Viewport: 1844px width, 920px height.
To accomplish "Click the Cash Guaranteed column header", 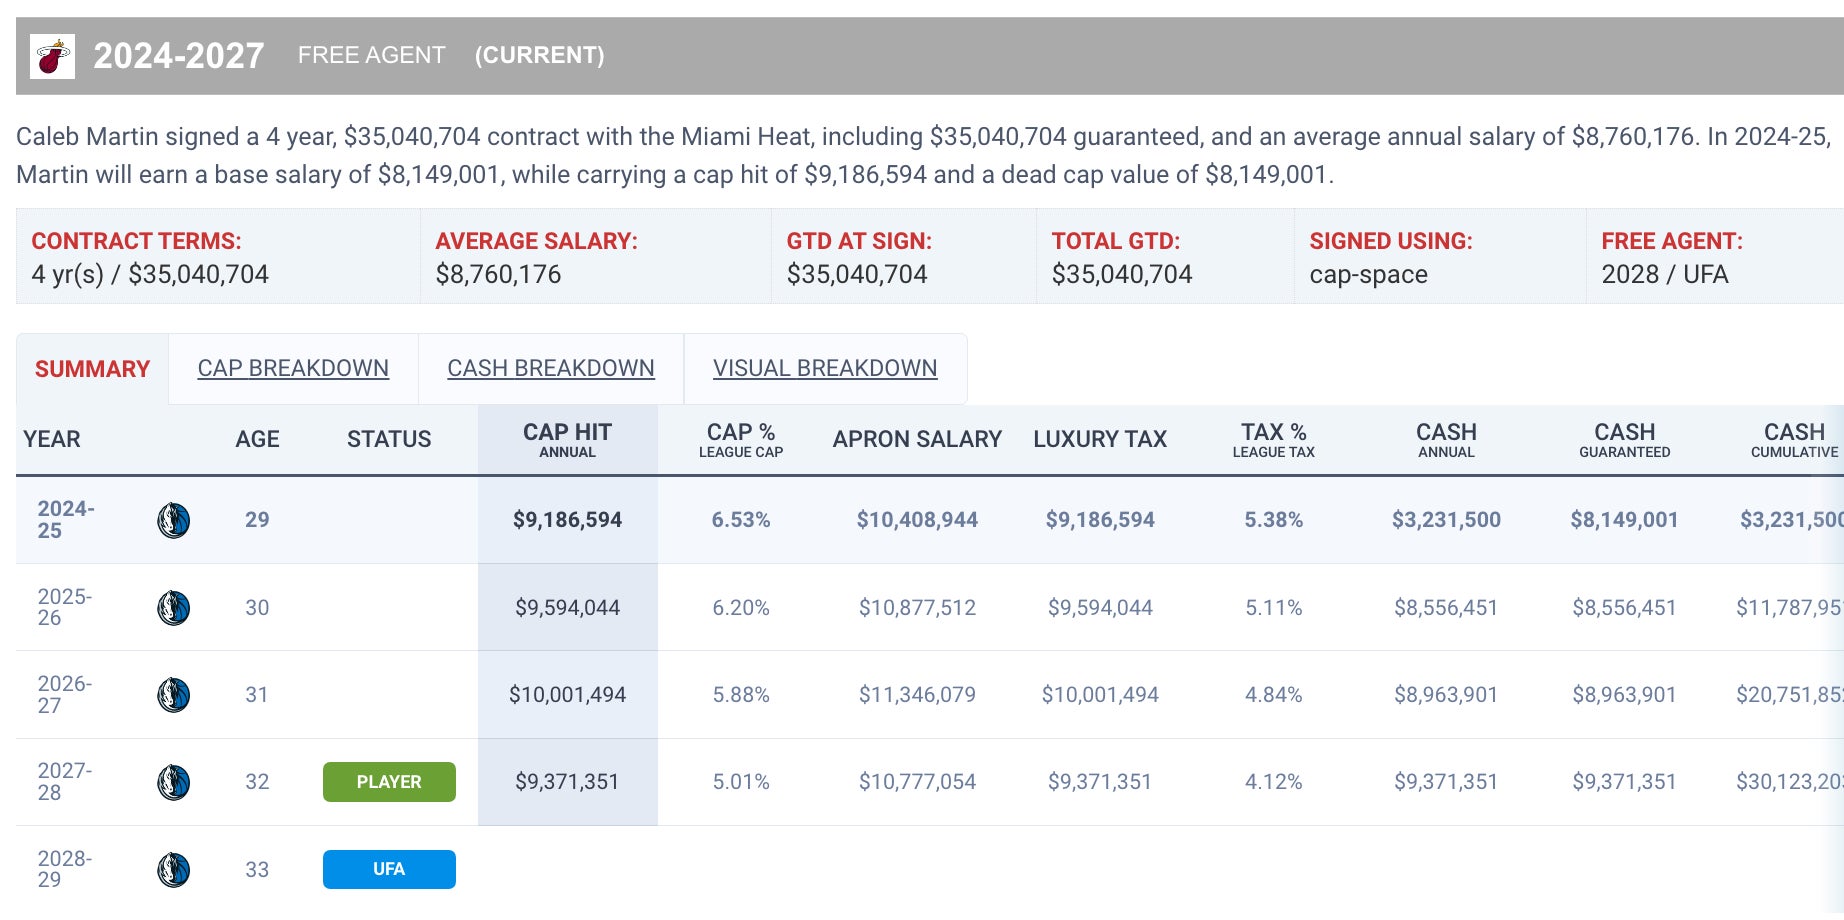I will (1624, 439).
